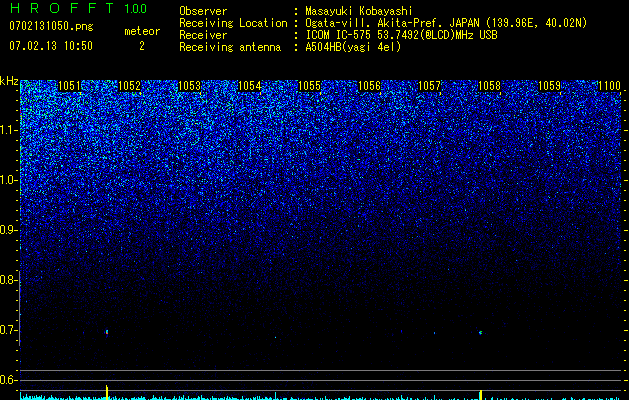Click the 0.8 kHz frequency axis label

tap(8, 280)
